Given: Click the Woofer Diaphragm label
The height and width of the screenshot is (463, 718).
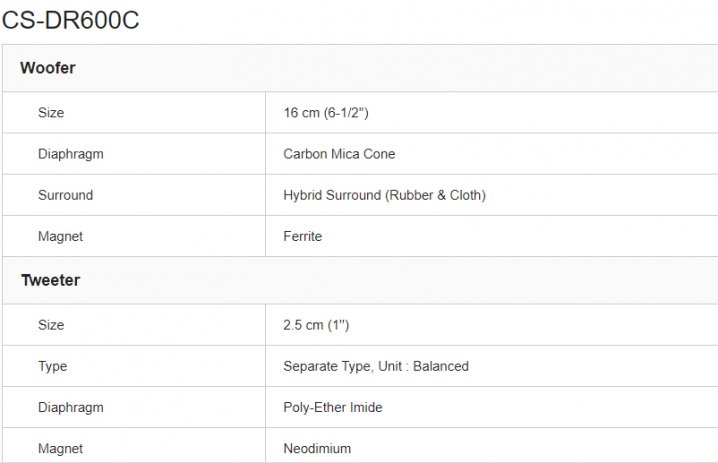Looking at the screenshot, I should pos(70,154).
